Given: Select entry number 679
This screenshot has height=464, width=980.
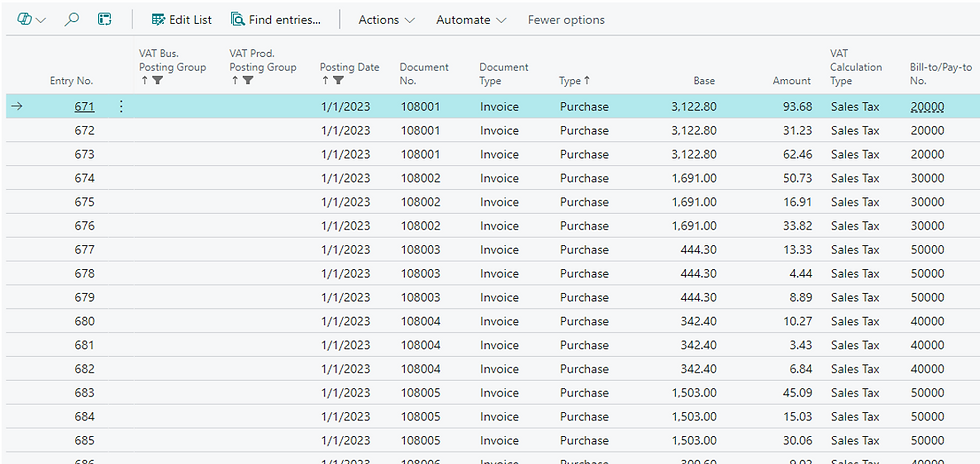Looking at the screenshot, I should tap(84, 297).
